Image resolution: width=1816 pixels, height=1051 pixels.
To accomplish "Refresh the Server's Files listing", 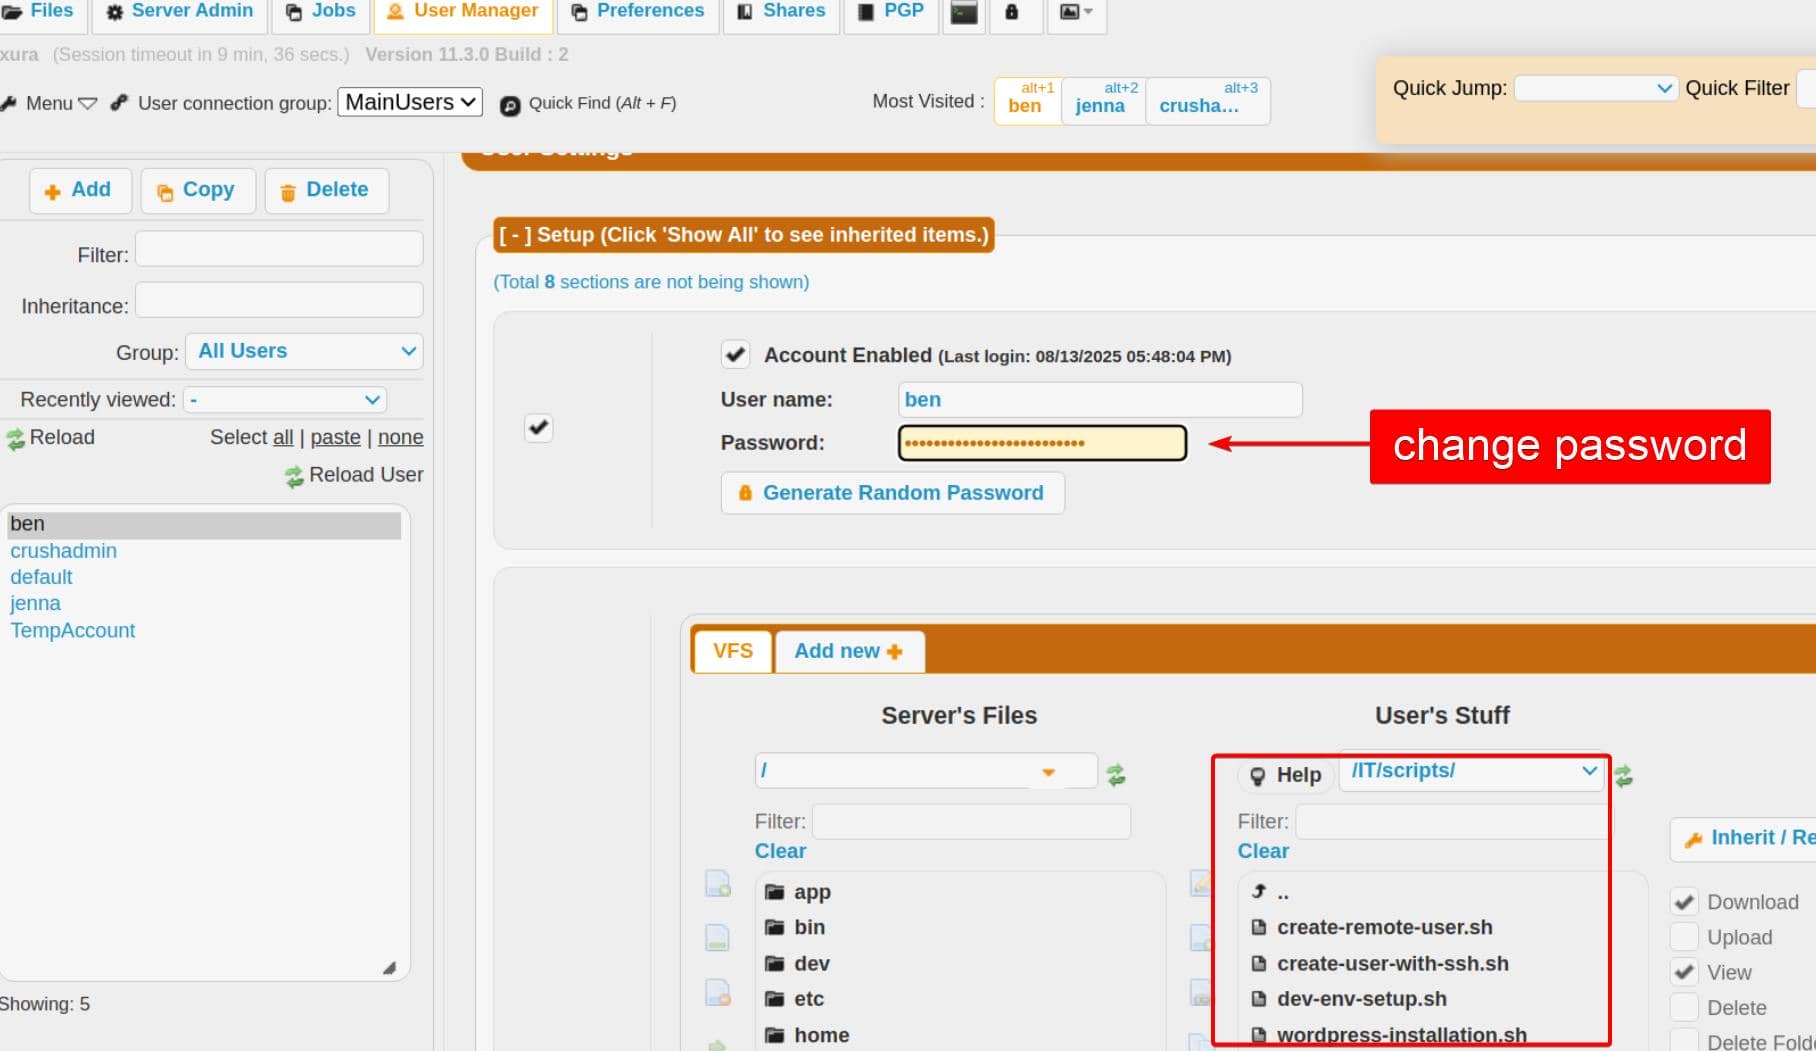I will 1116,774.
